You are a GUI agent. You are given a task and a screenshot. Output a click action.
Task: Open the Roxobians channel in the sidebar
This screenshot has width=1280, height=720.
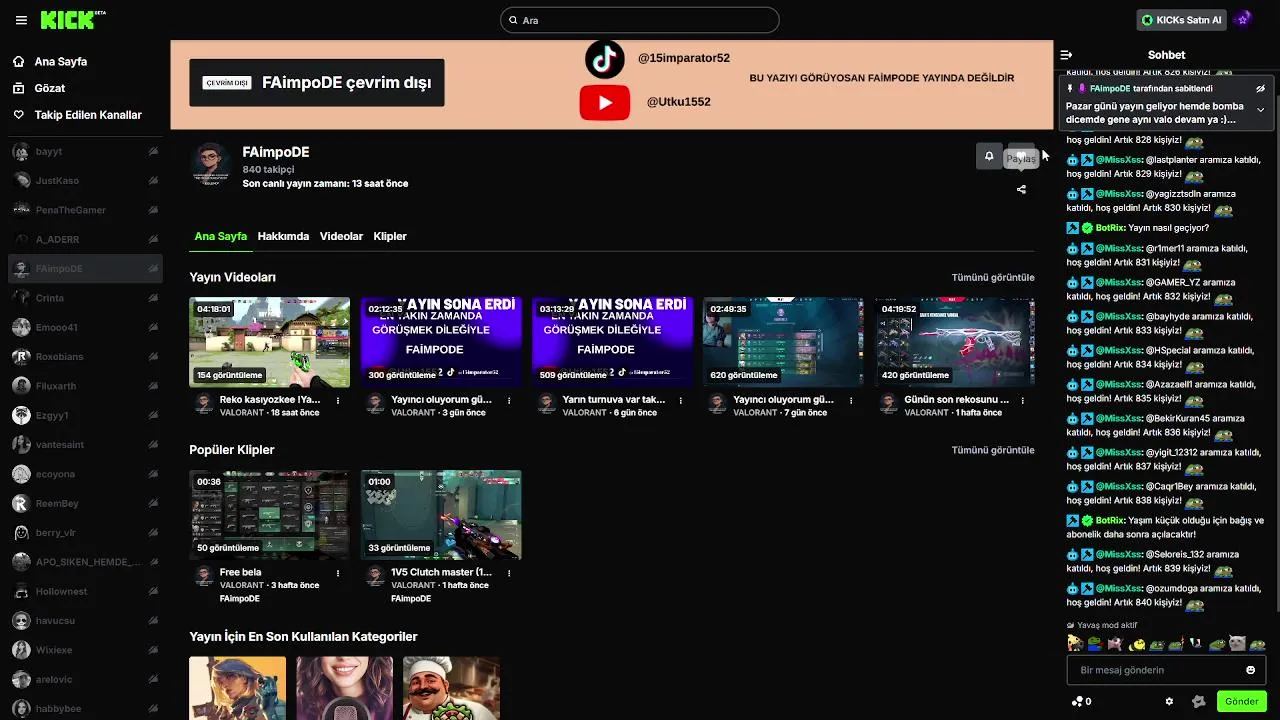click(85, 357)
